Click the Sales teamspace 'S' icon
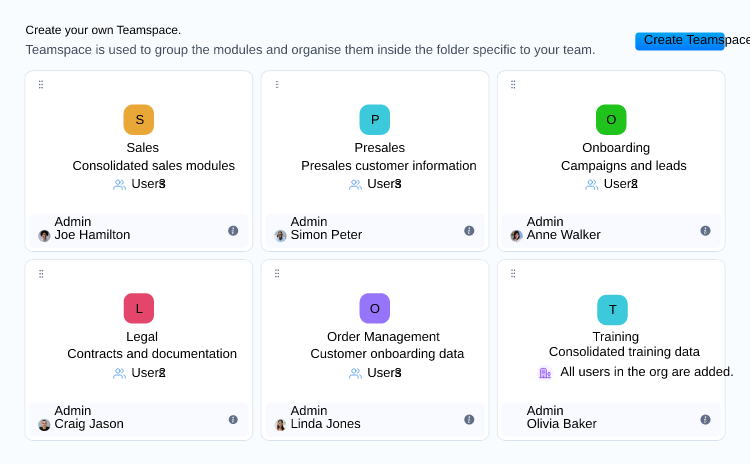The width and height of the screenshot is (750, 464). click(139, 120)
